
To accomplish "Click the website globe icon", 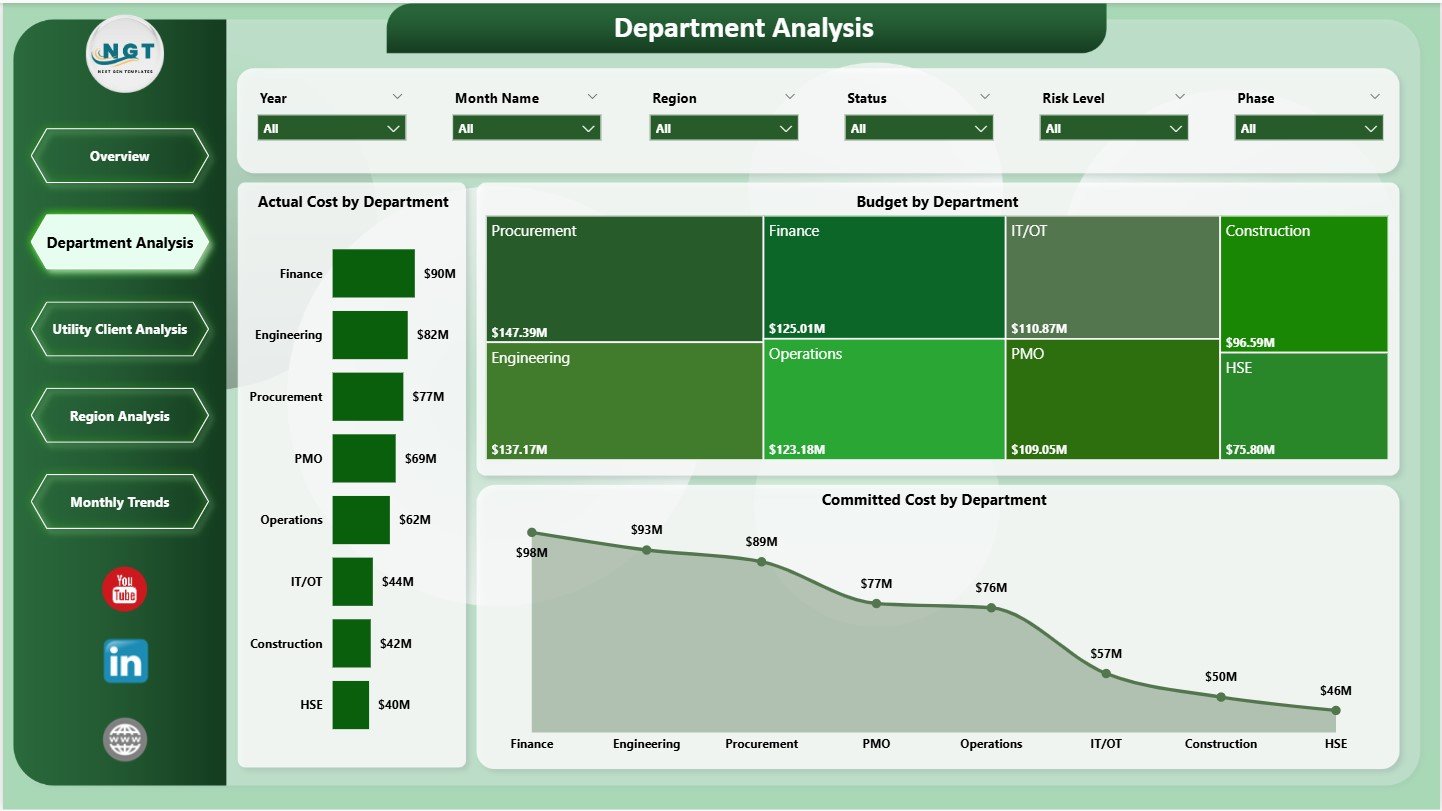I will (x=124, y=739).
